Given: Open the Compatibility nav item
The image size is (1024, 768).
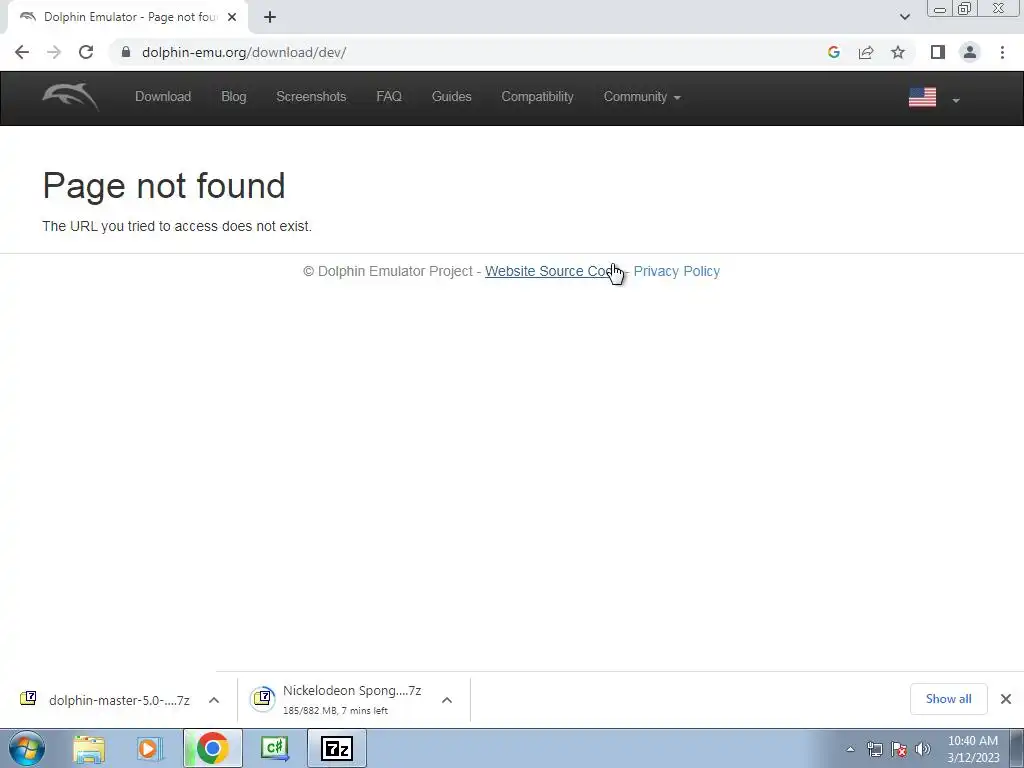Looking at the screenshot, I should click(x=537, y=97).
